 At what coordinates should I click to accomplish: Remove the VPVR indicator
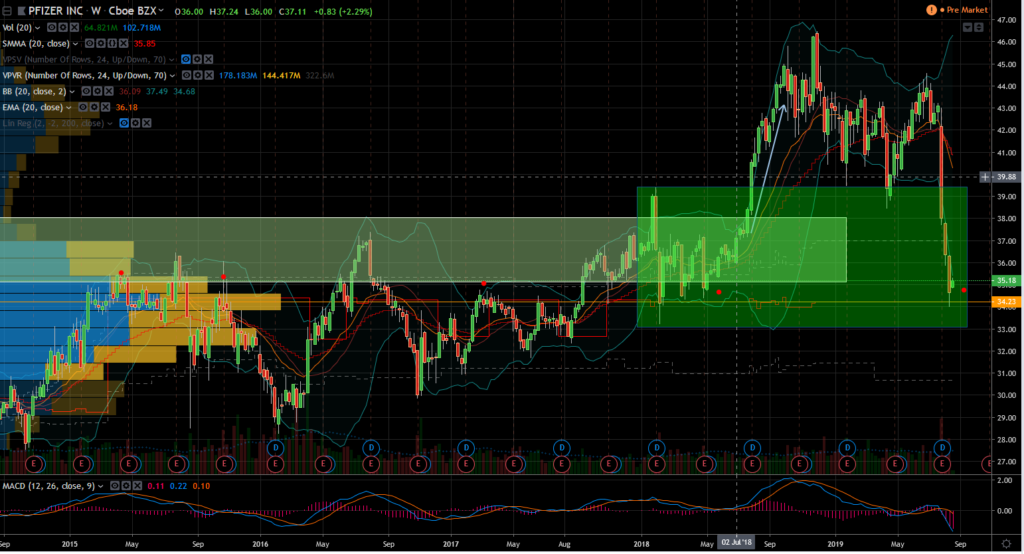(209, 75)
